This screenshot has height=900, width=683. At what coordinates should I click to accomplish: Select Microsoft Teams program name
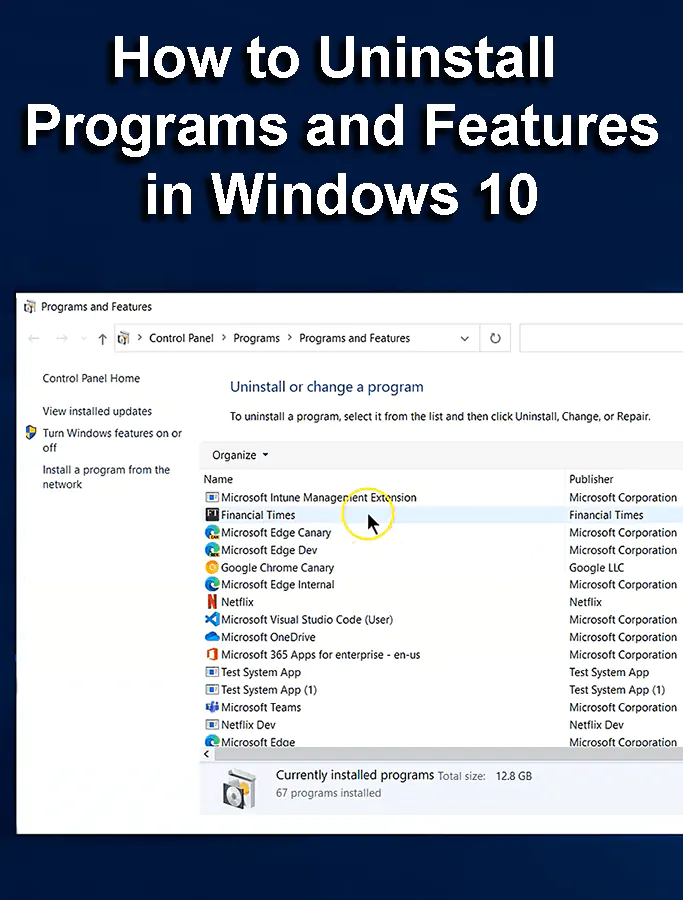click(261, 707)
